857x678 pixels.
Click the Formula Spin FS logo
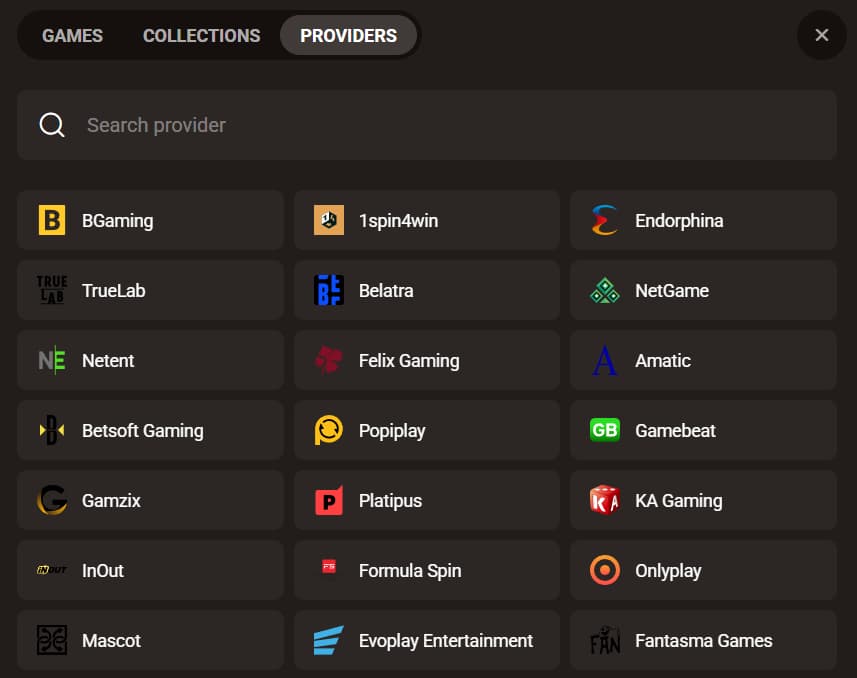[x=328, y=567]
